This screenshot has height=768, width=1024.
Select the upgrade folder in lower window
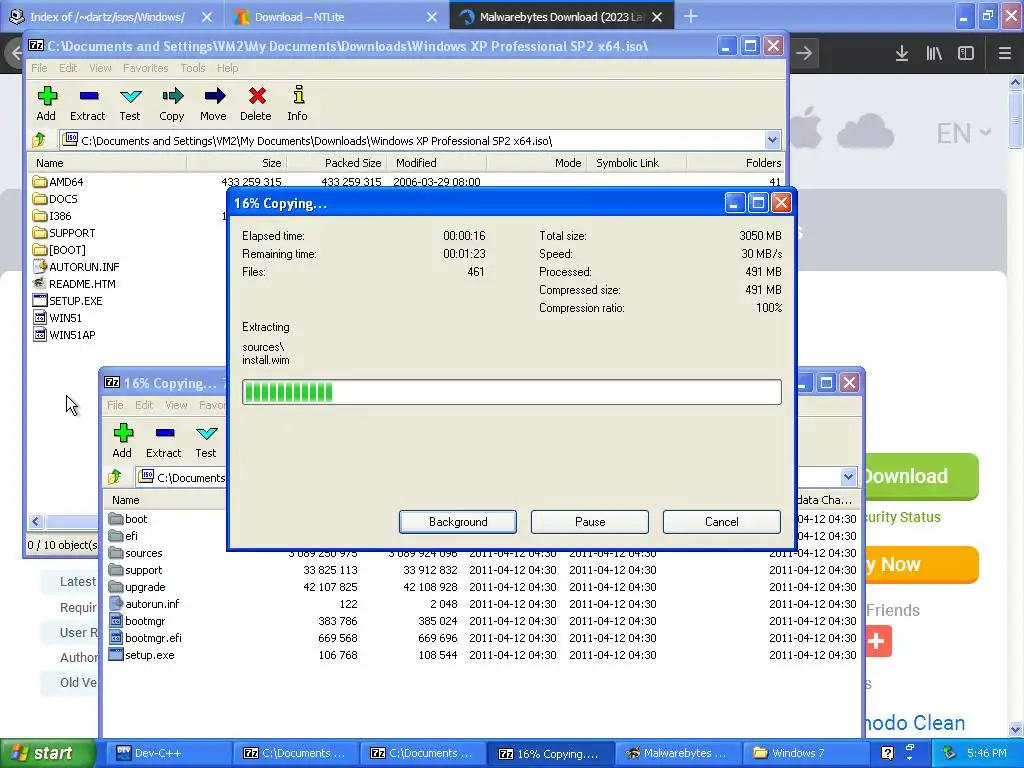(137, 586)
